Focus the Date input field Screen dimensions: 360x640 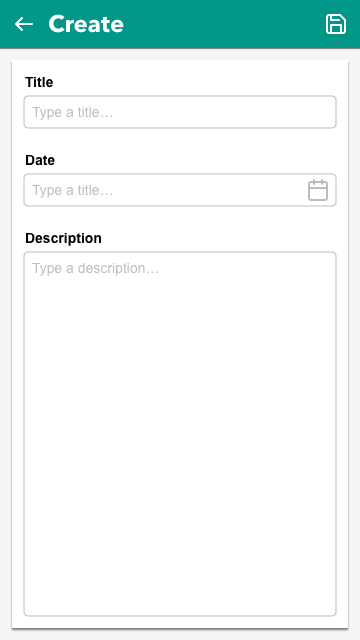pyautogui.click(x=180, y=190)
